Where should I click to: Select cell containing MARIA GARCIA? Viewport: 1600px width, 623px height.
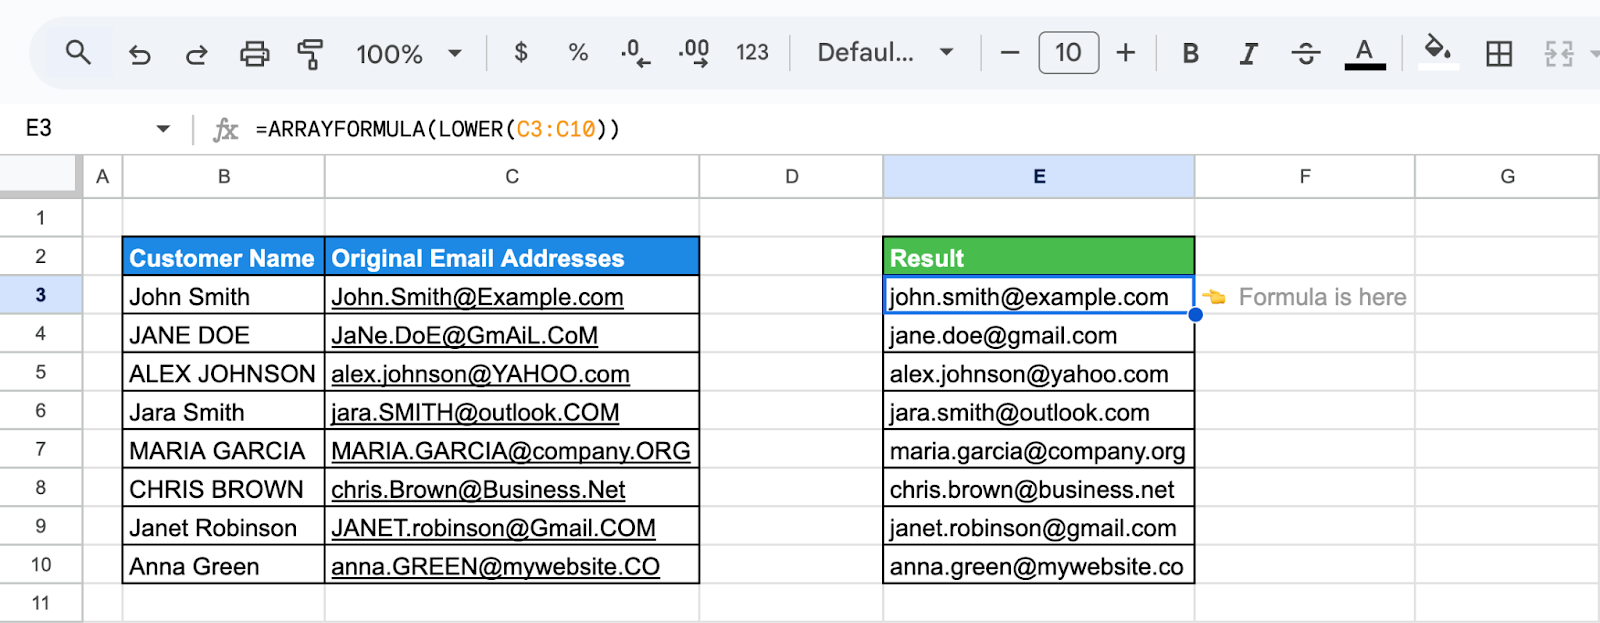(x=223, y=450)
